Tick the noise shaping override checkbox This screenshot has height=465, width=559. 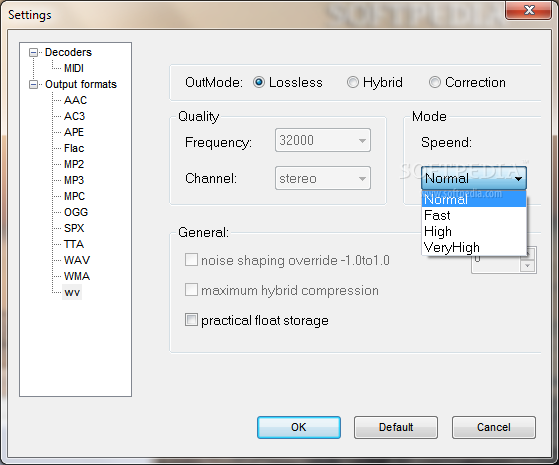pyautogui.click(x=191, y=260)
